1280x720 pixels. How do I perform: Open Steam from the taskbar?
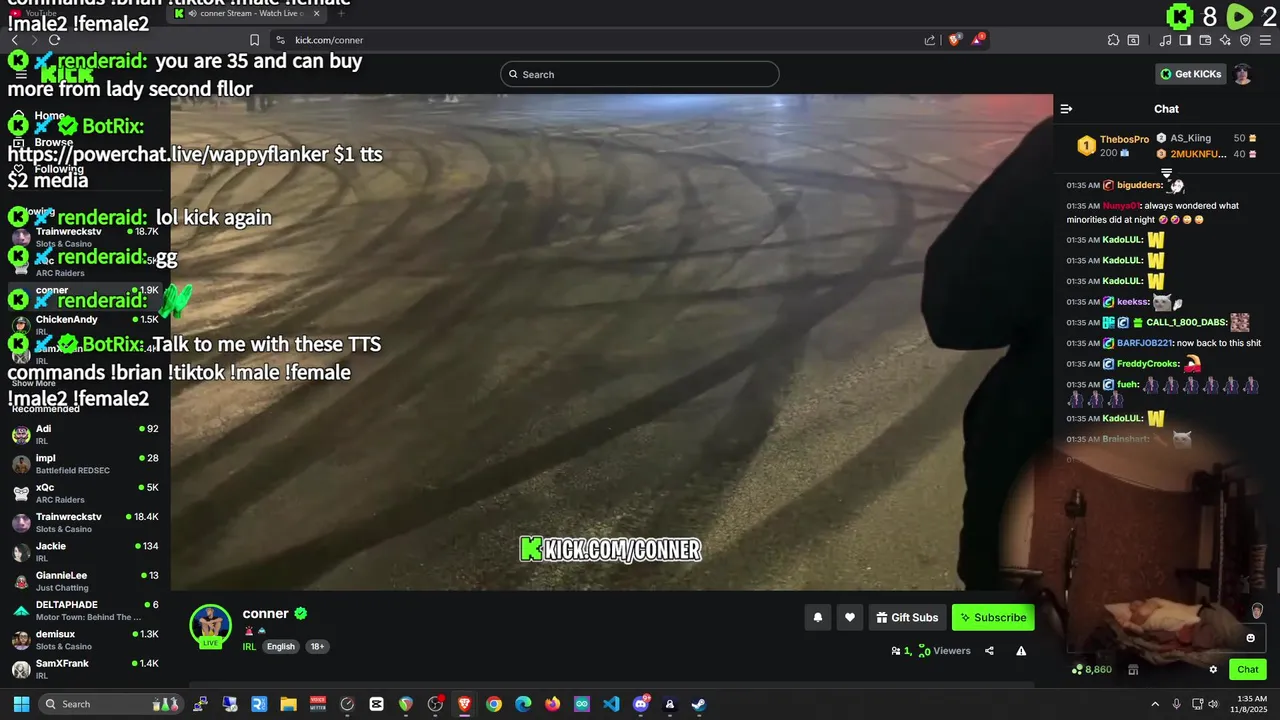point(699,704)
